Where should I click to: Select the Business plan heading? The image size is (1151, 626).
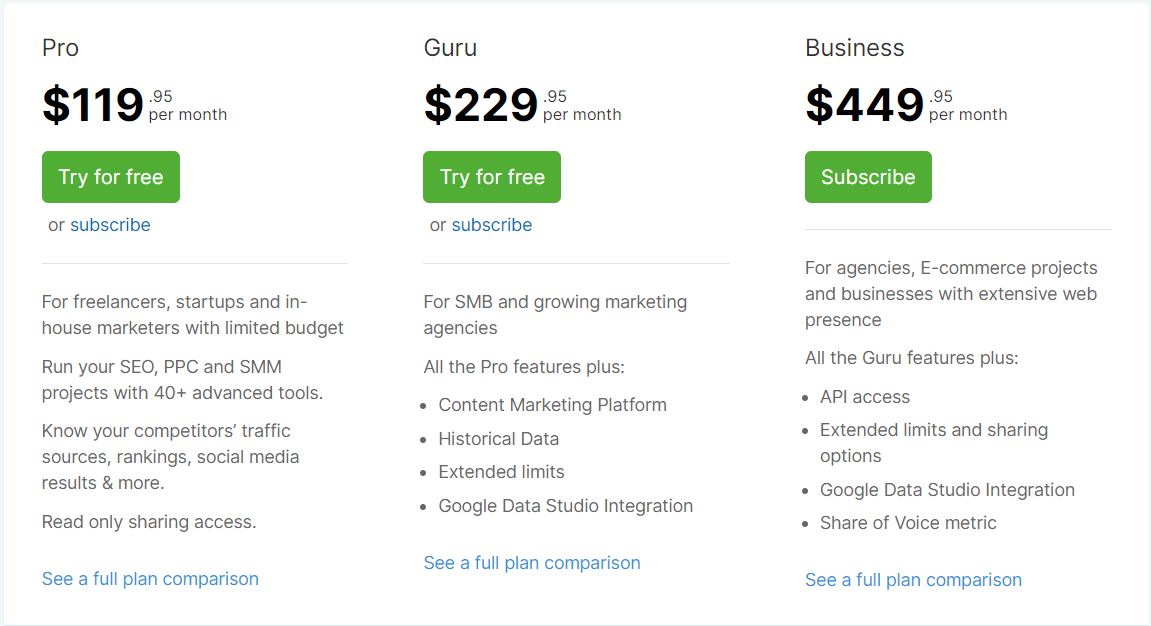[854, 48]
